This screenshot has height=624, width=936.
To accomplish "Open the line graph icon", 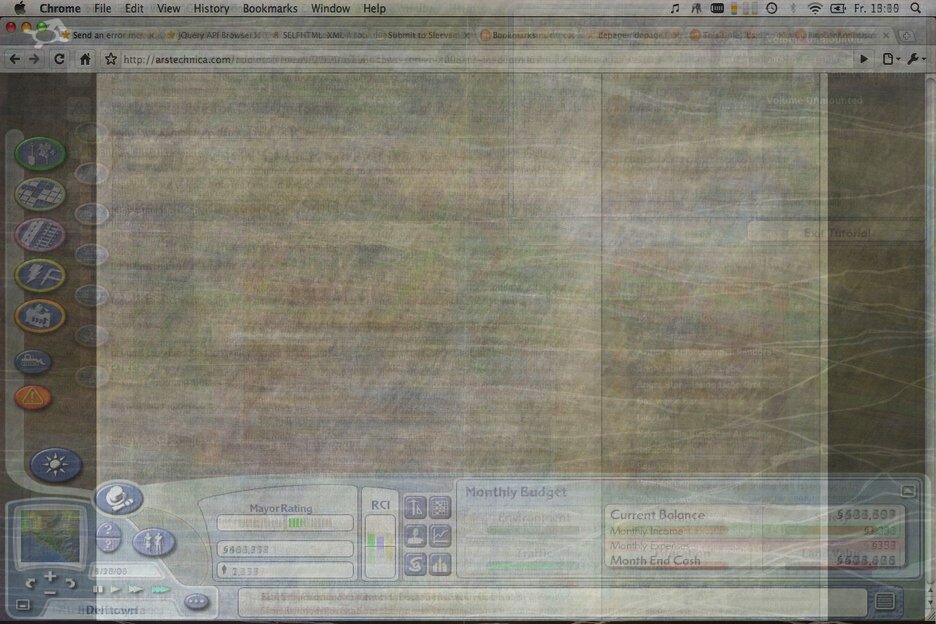I will click(440, 536).
